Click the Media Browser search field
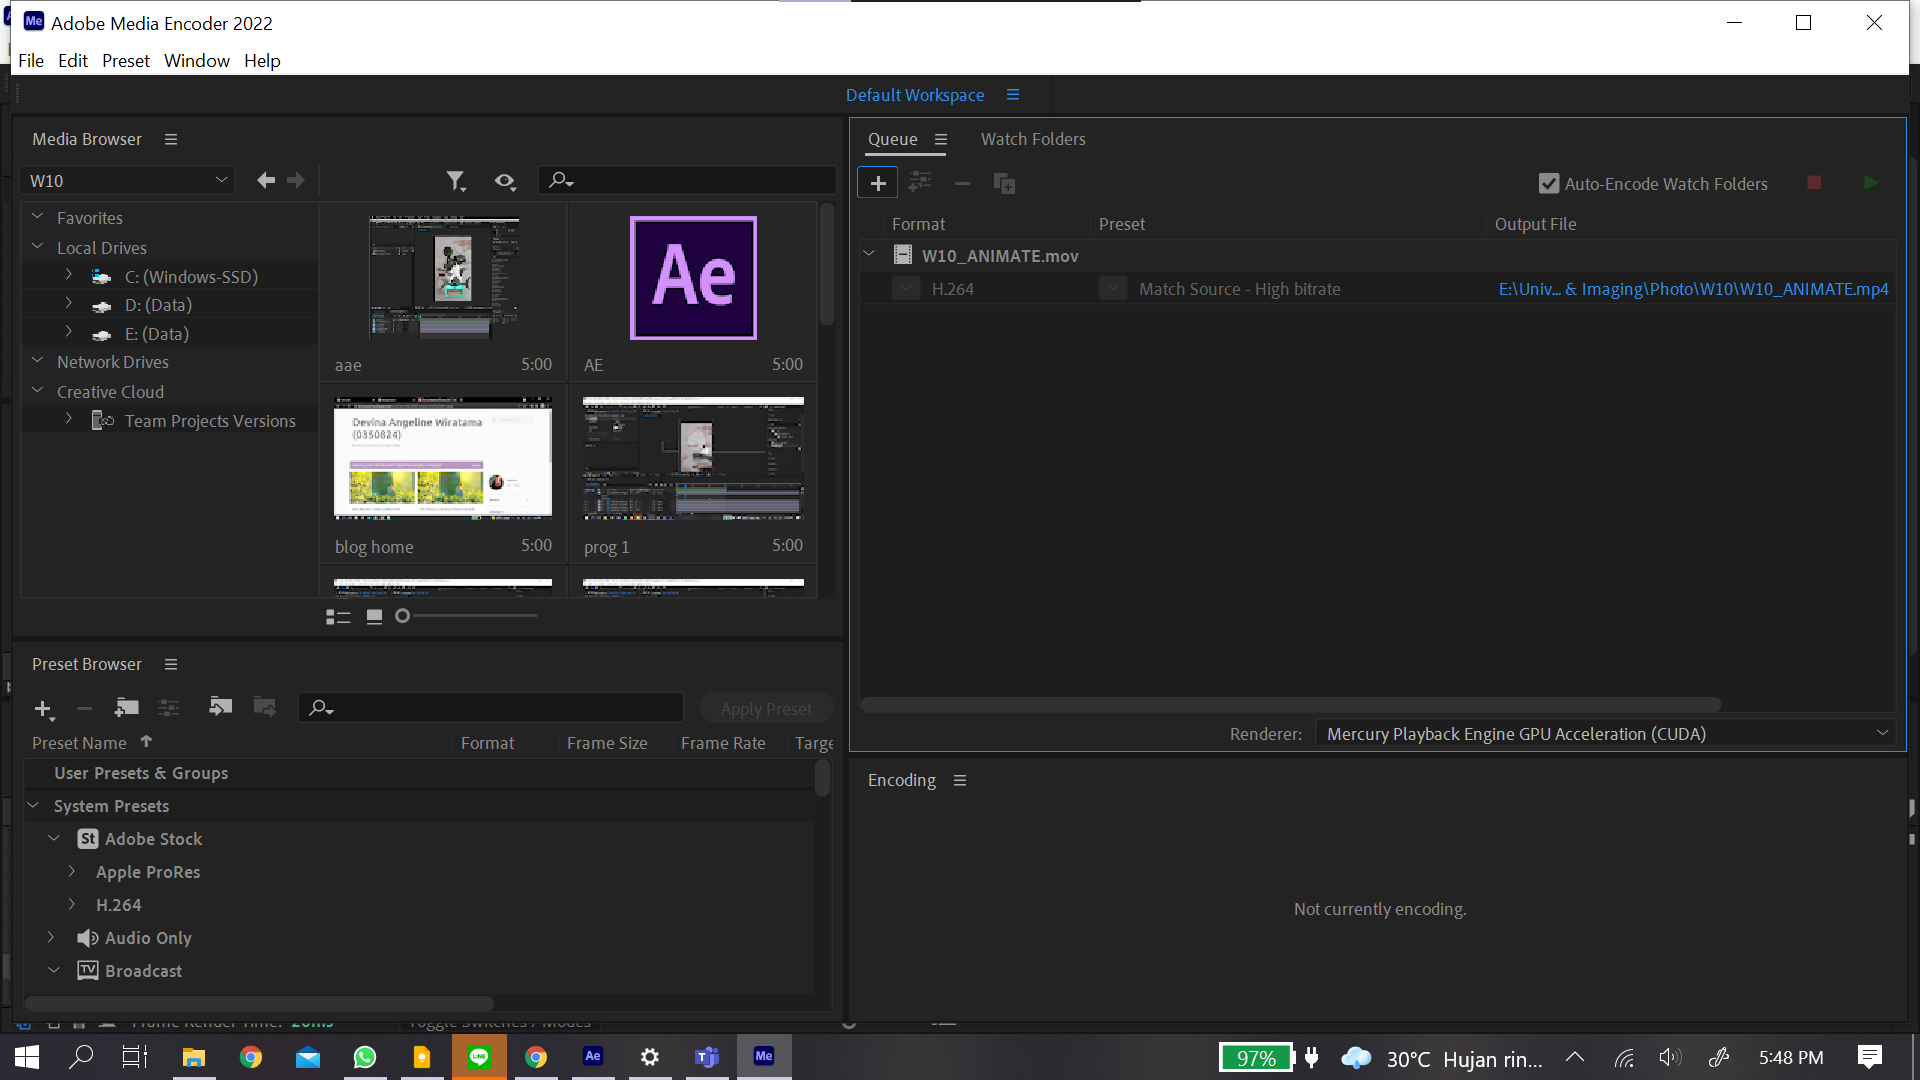The width and height of the screenshot is (1920, 1080). pos(688,180)
